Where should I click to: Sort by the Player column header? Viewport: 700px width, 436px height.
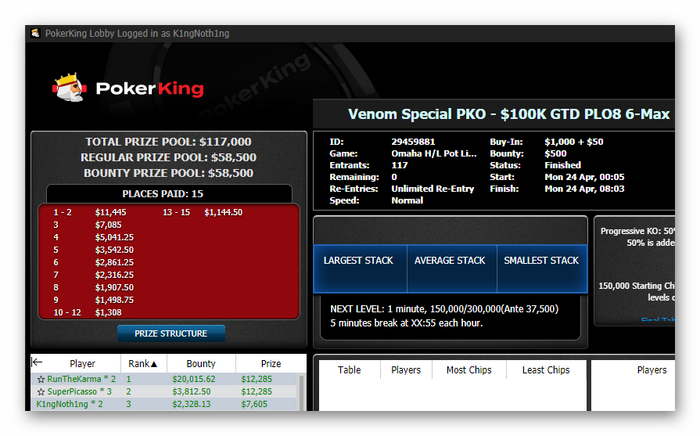click(x=82, y=363)
